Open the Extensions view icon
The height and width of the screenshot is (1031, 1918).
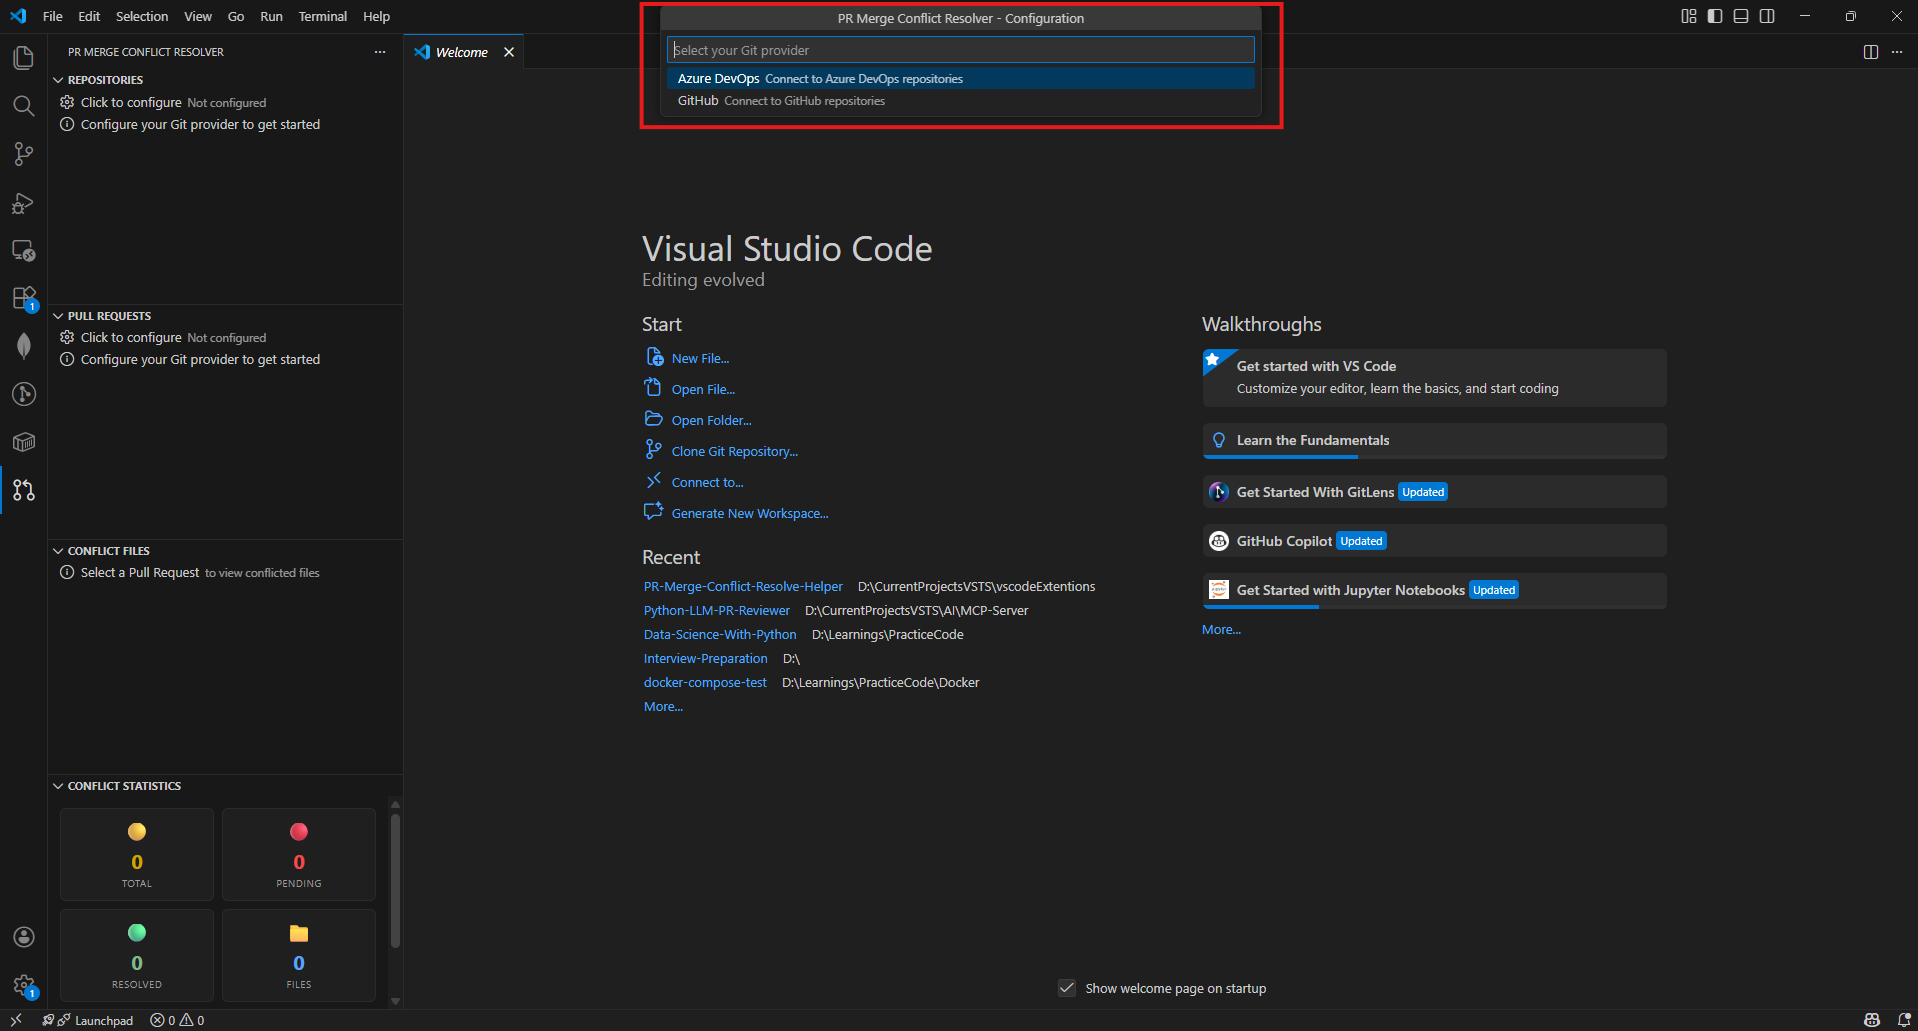[23, 299]
